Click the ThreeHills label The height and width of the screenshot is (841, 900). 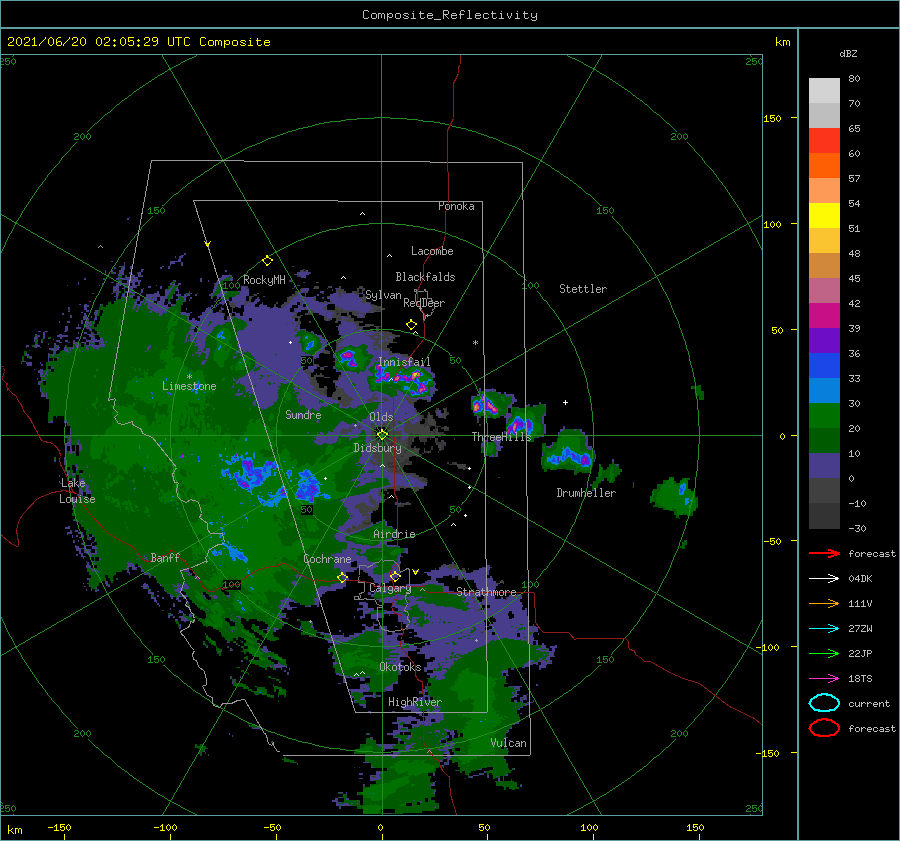pos(502,437)
